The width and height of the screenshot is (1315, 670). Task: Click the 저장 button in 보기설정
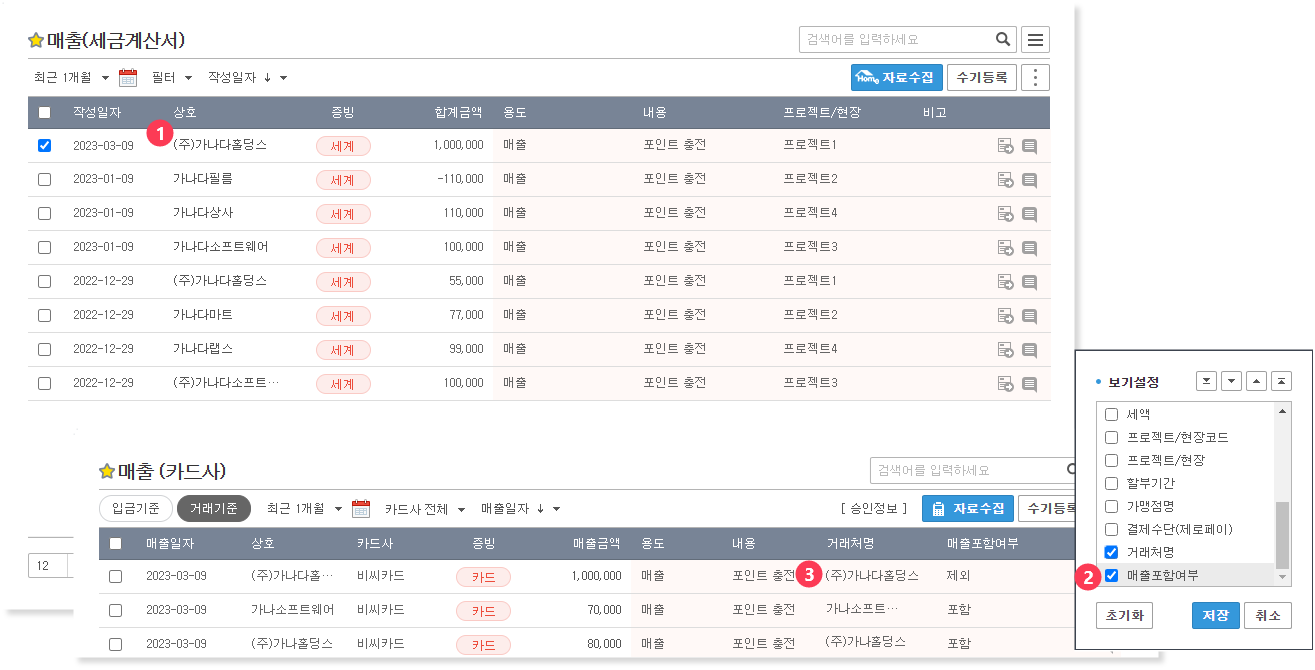(x=1215, y=615)
